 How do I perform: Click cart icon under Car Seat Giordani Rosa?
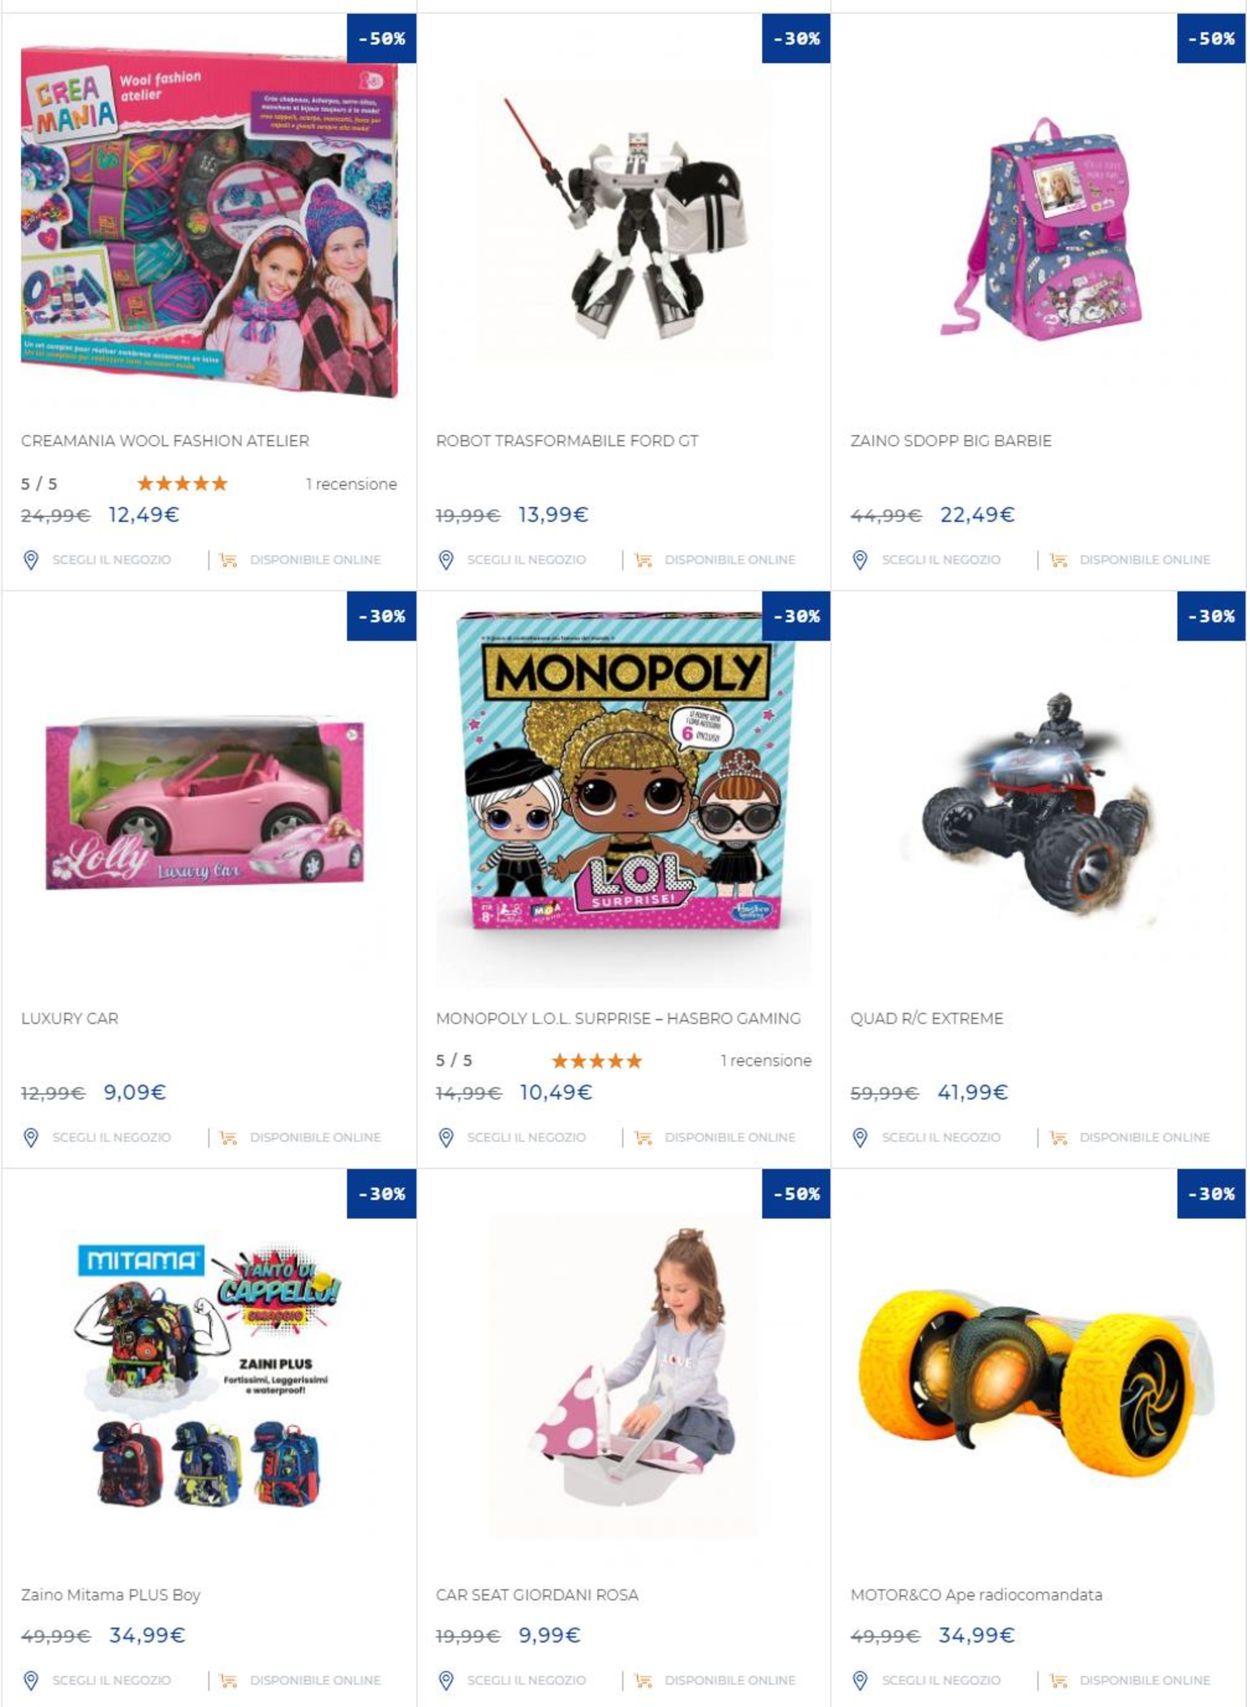[x=643, y=1680]
